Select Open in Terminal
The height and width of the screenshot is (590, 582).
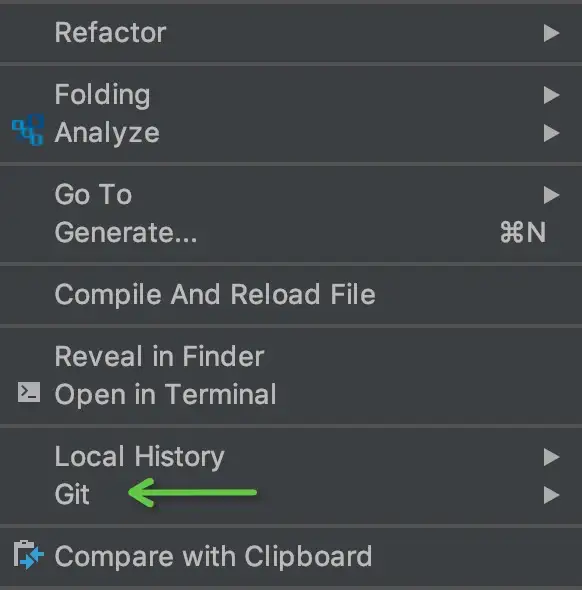291,394
